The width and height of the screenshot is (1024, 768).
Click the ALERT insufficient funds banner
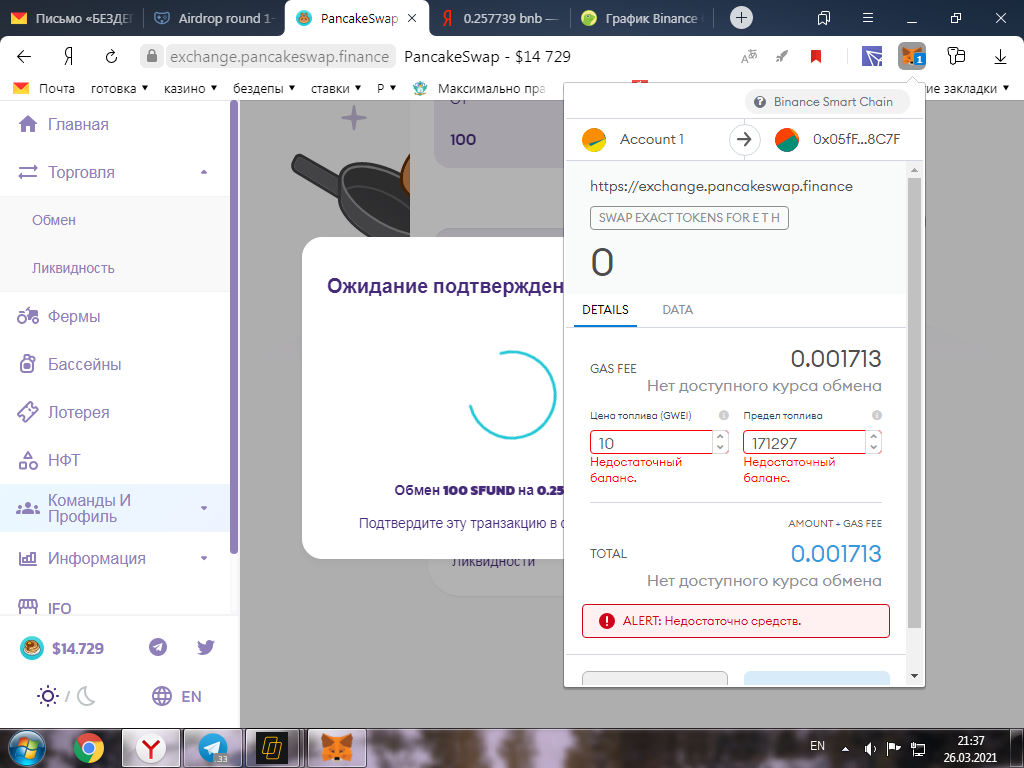tap(735, 620)
